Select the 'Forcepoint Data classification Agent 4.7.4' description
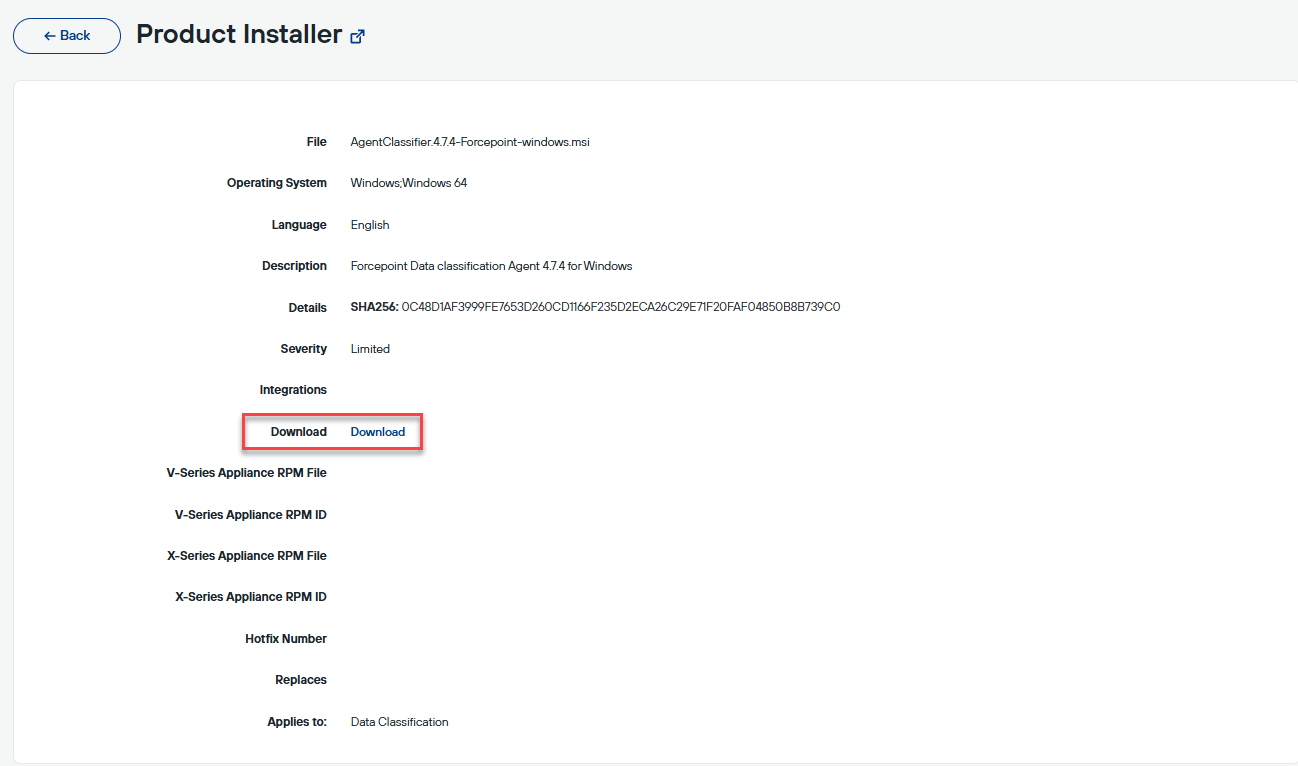 click(x=491, y=266)
